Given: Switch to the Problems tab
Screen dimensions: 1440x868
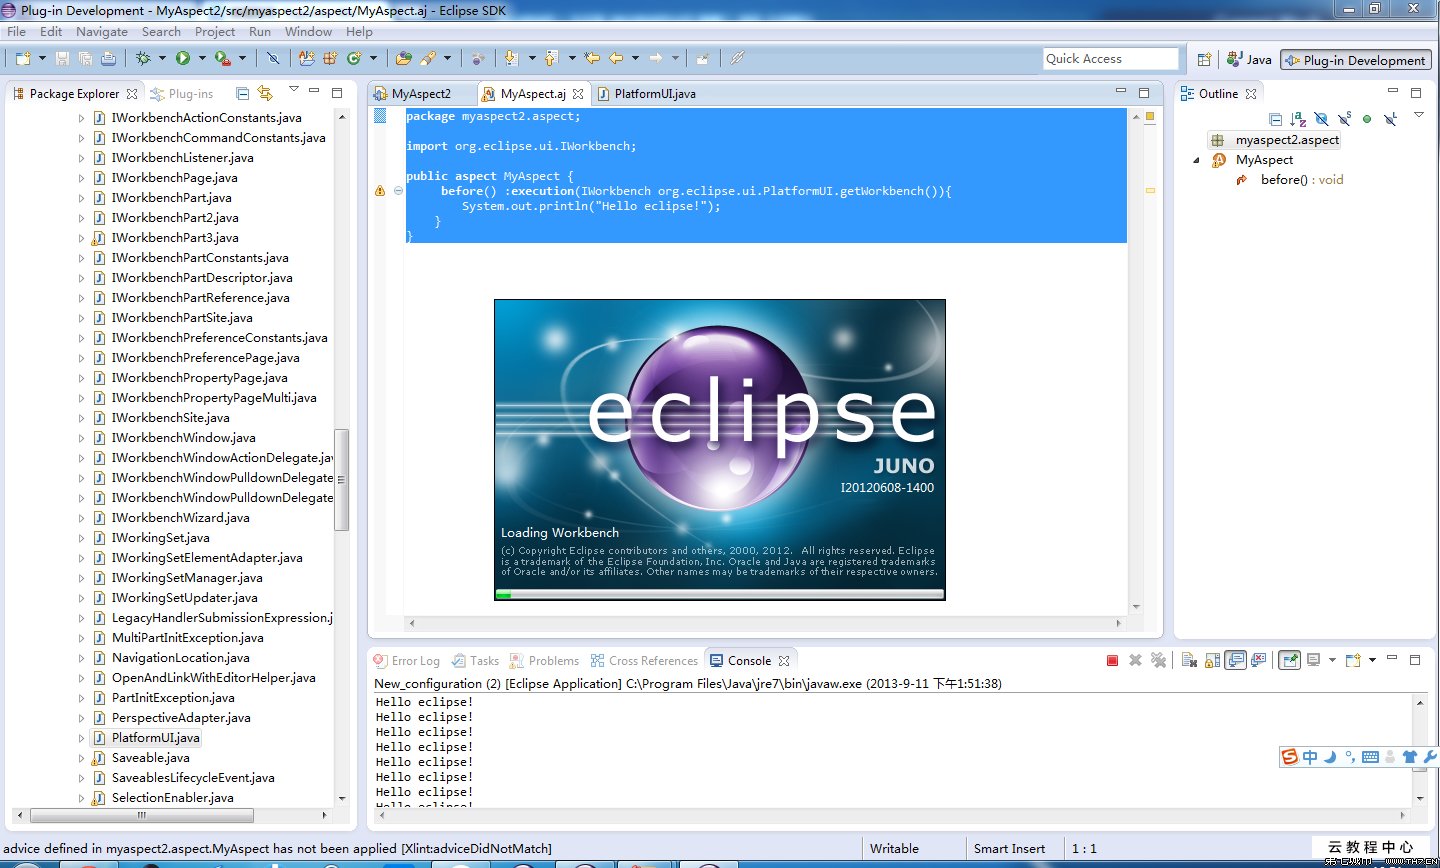Looking at the screenshot, I should [545, 661].
